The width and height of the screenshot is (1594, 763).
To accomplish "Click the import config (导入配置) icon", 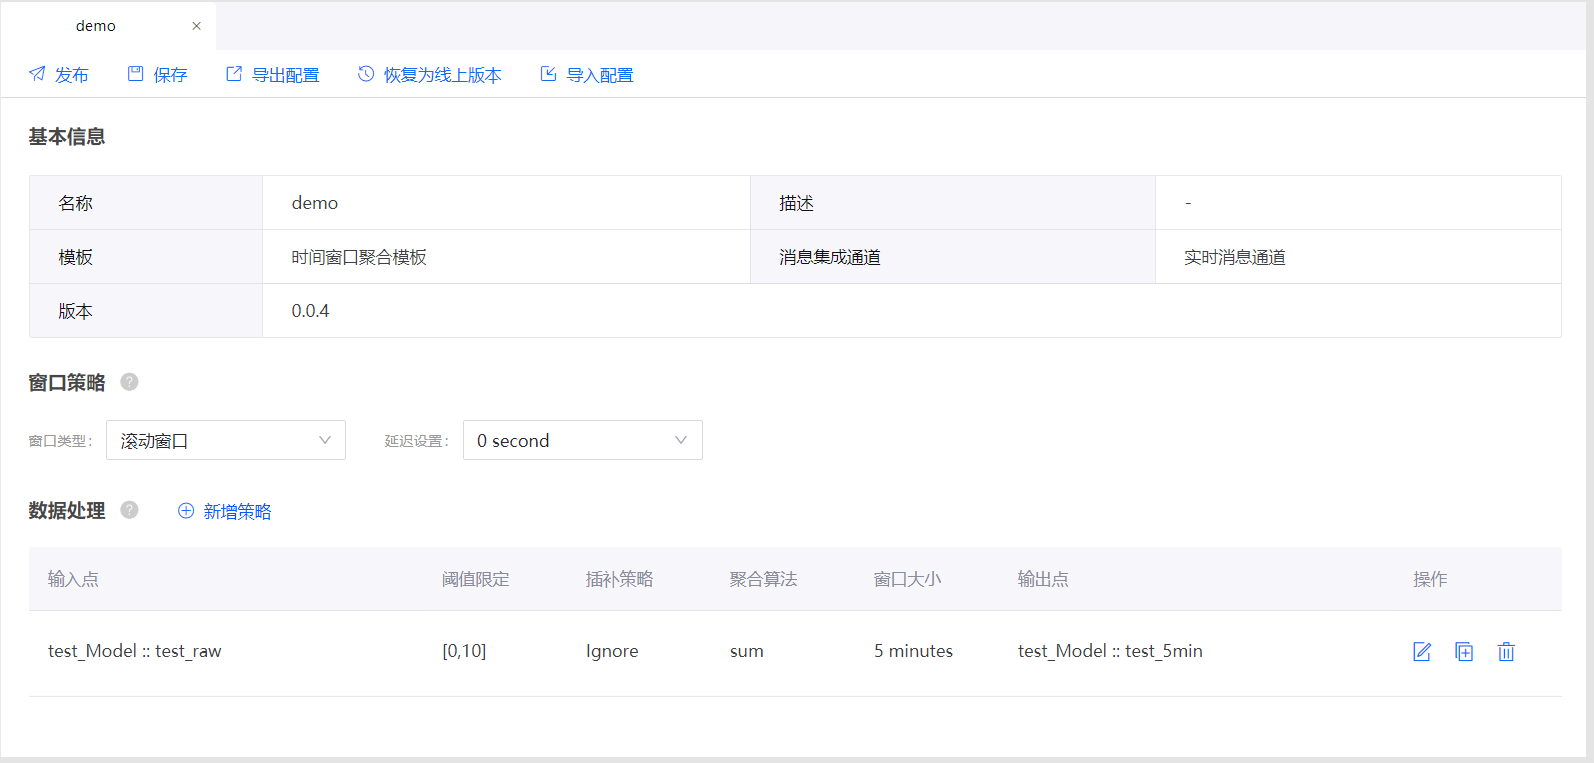I will click(x=548, y=74).
